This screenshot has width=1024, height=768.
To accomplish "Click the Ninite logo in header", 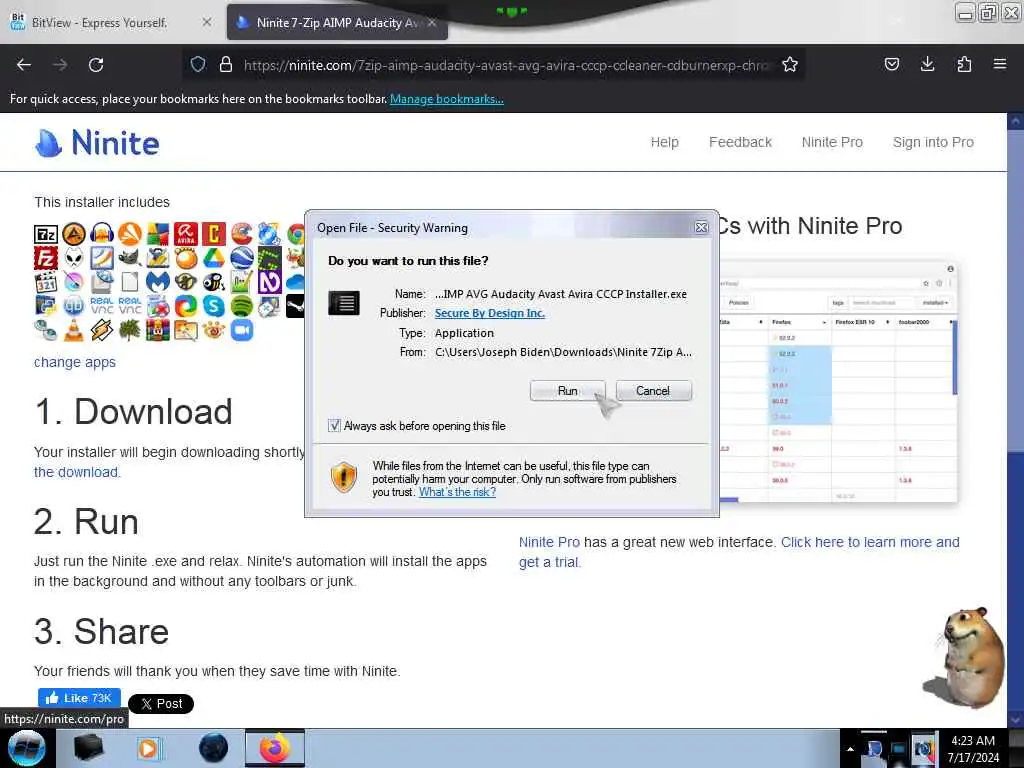I will (x=97, y=143).
